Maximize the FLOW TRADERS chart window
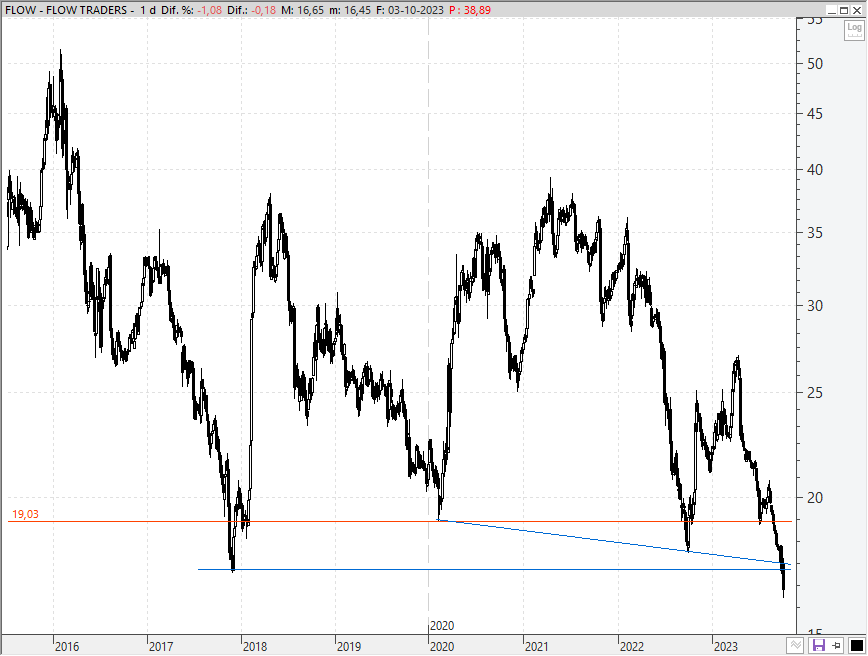The width and height of the screenshot is (868, 656). [x=844, y=10]
